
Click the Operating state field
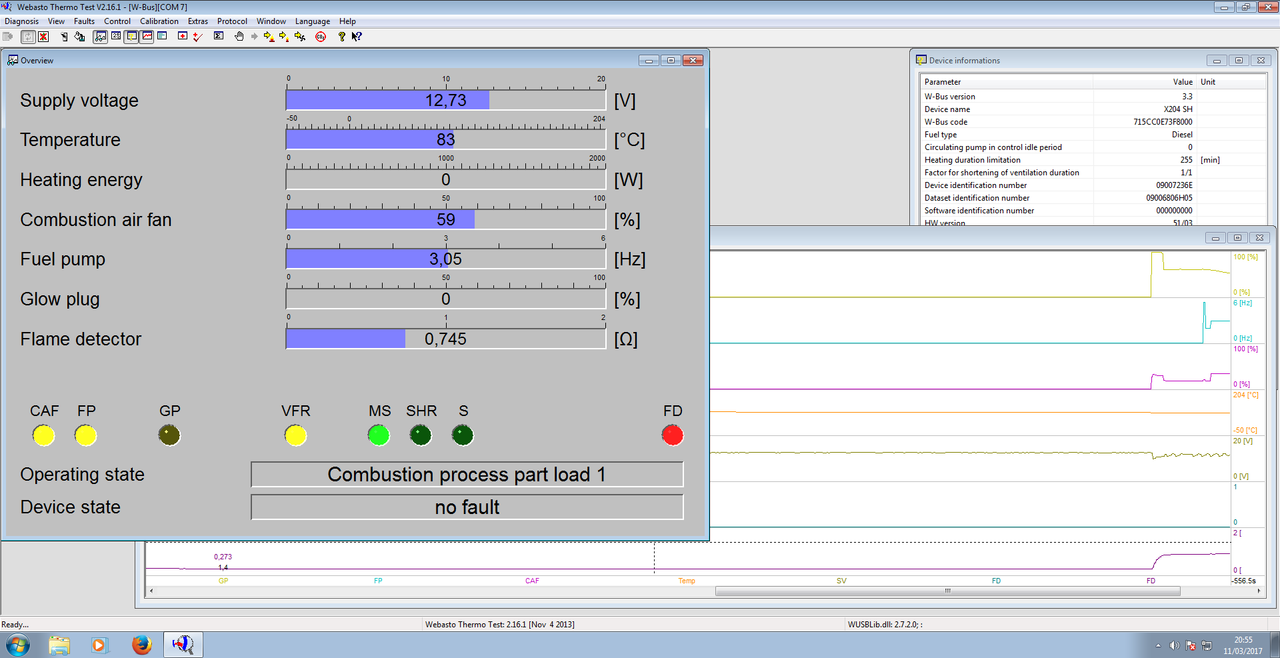(467, 474)
